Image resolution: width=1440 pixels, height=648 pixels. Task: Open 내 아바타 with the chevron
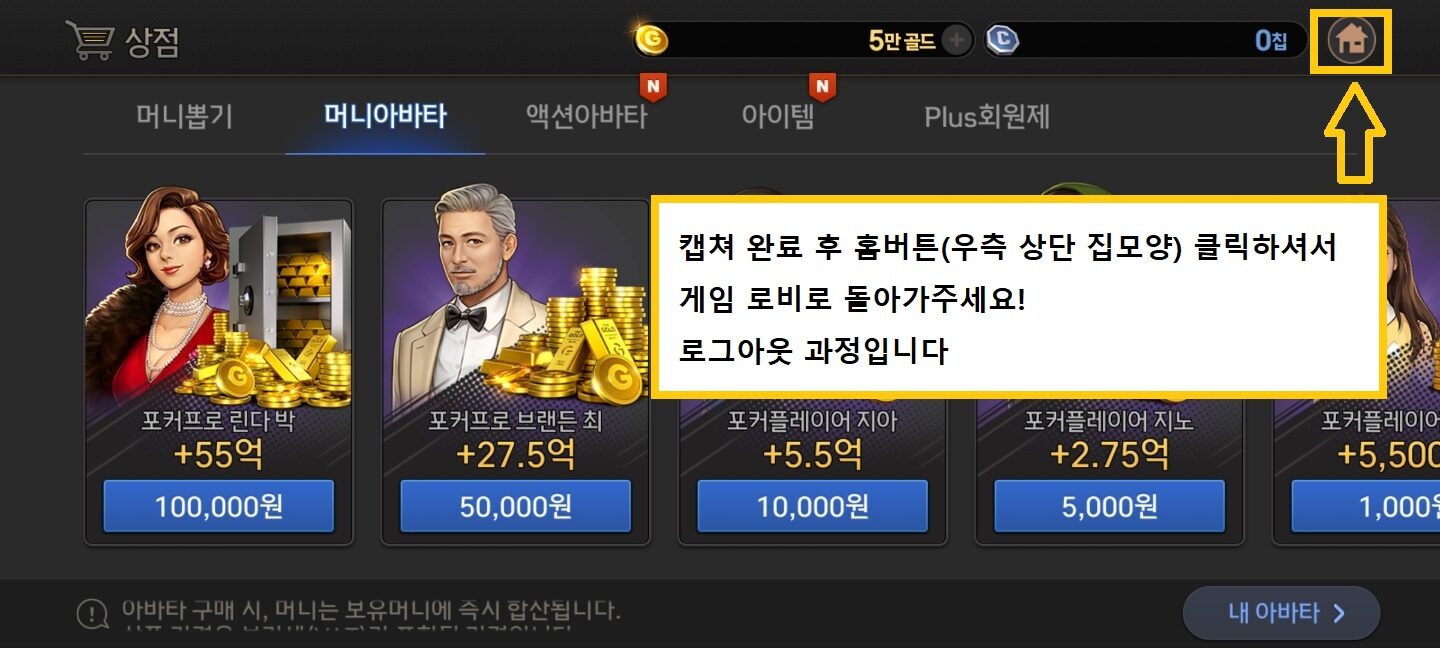click(x=1282, y=613)
